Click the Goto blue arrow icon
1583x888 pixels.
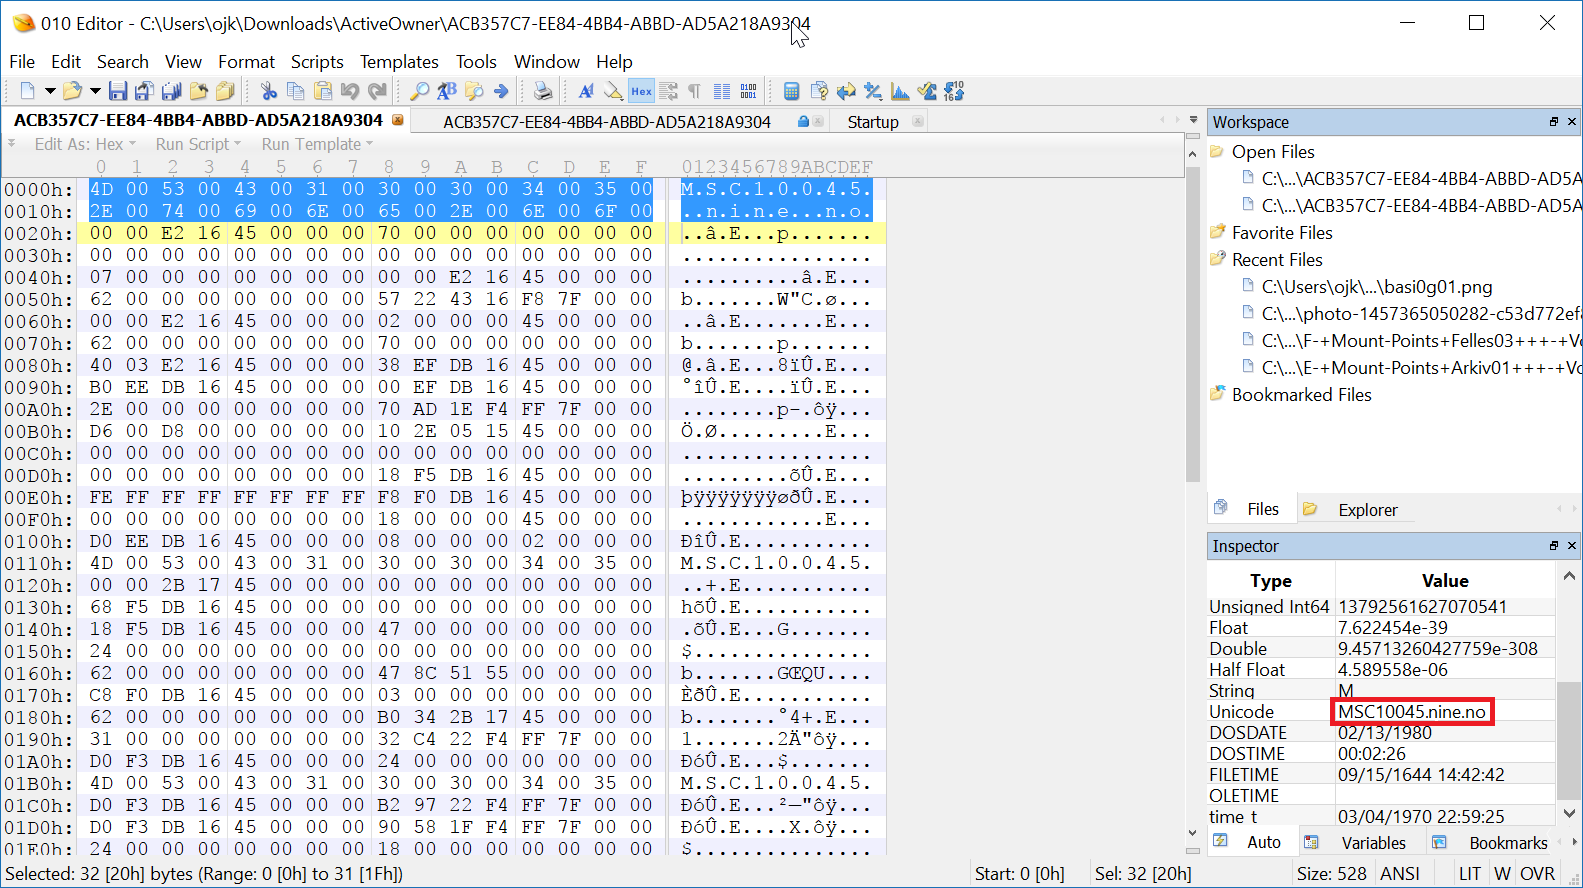(x=501, y=91)
